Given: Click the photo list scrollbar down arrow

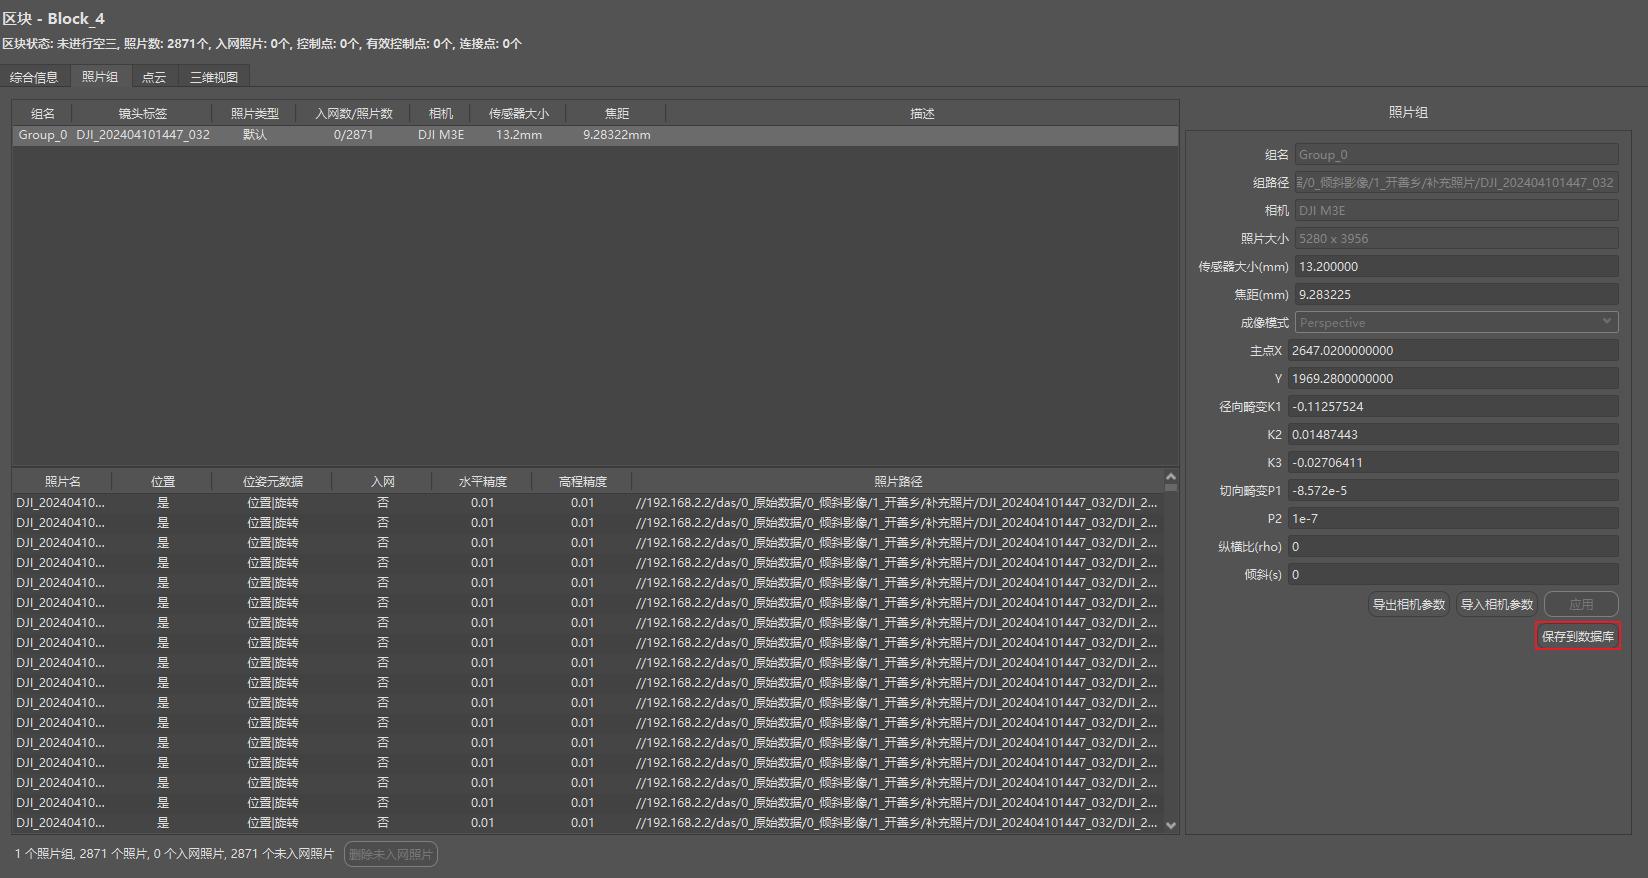Looking at the screenshot, I should coord(1171,825).
